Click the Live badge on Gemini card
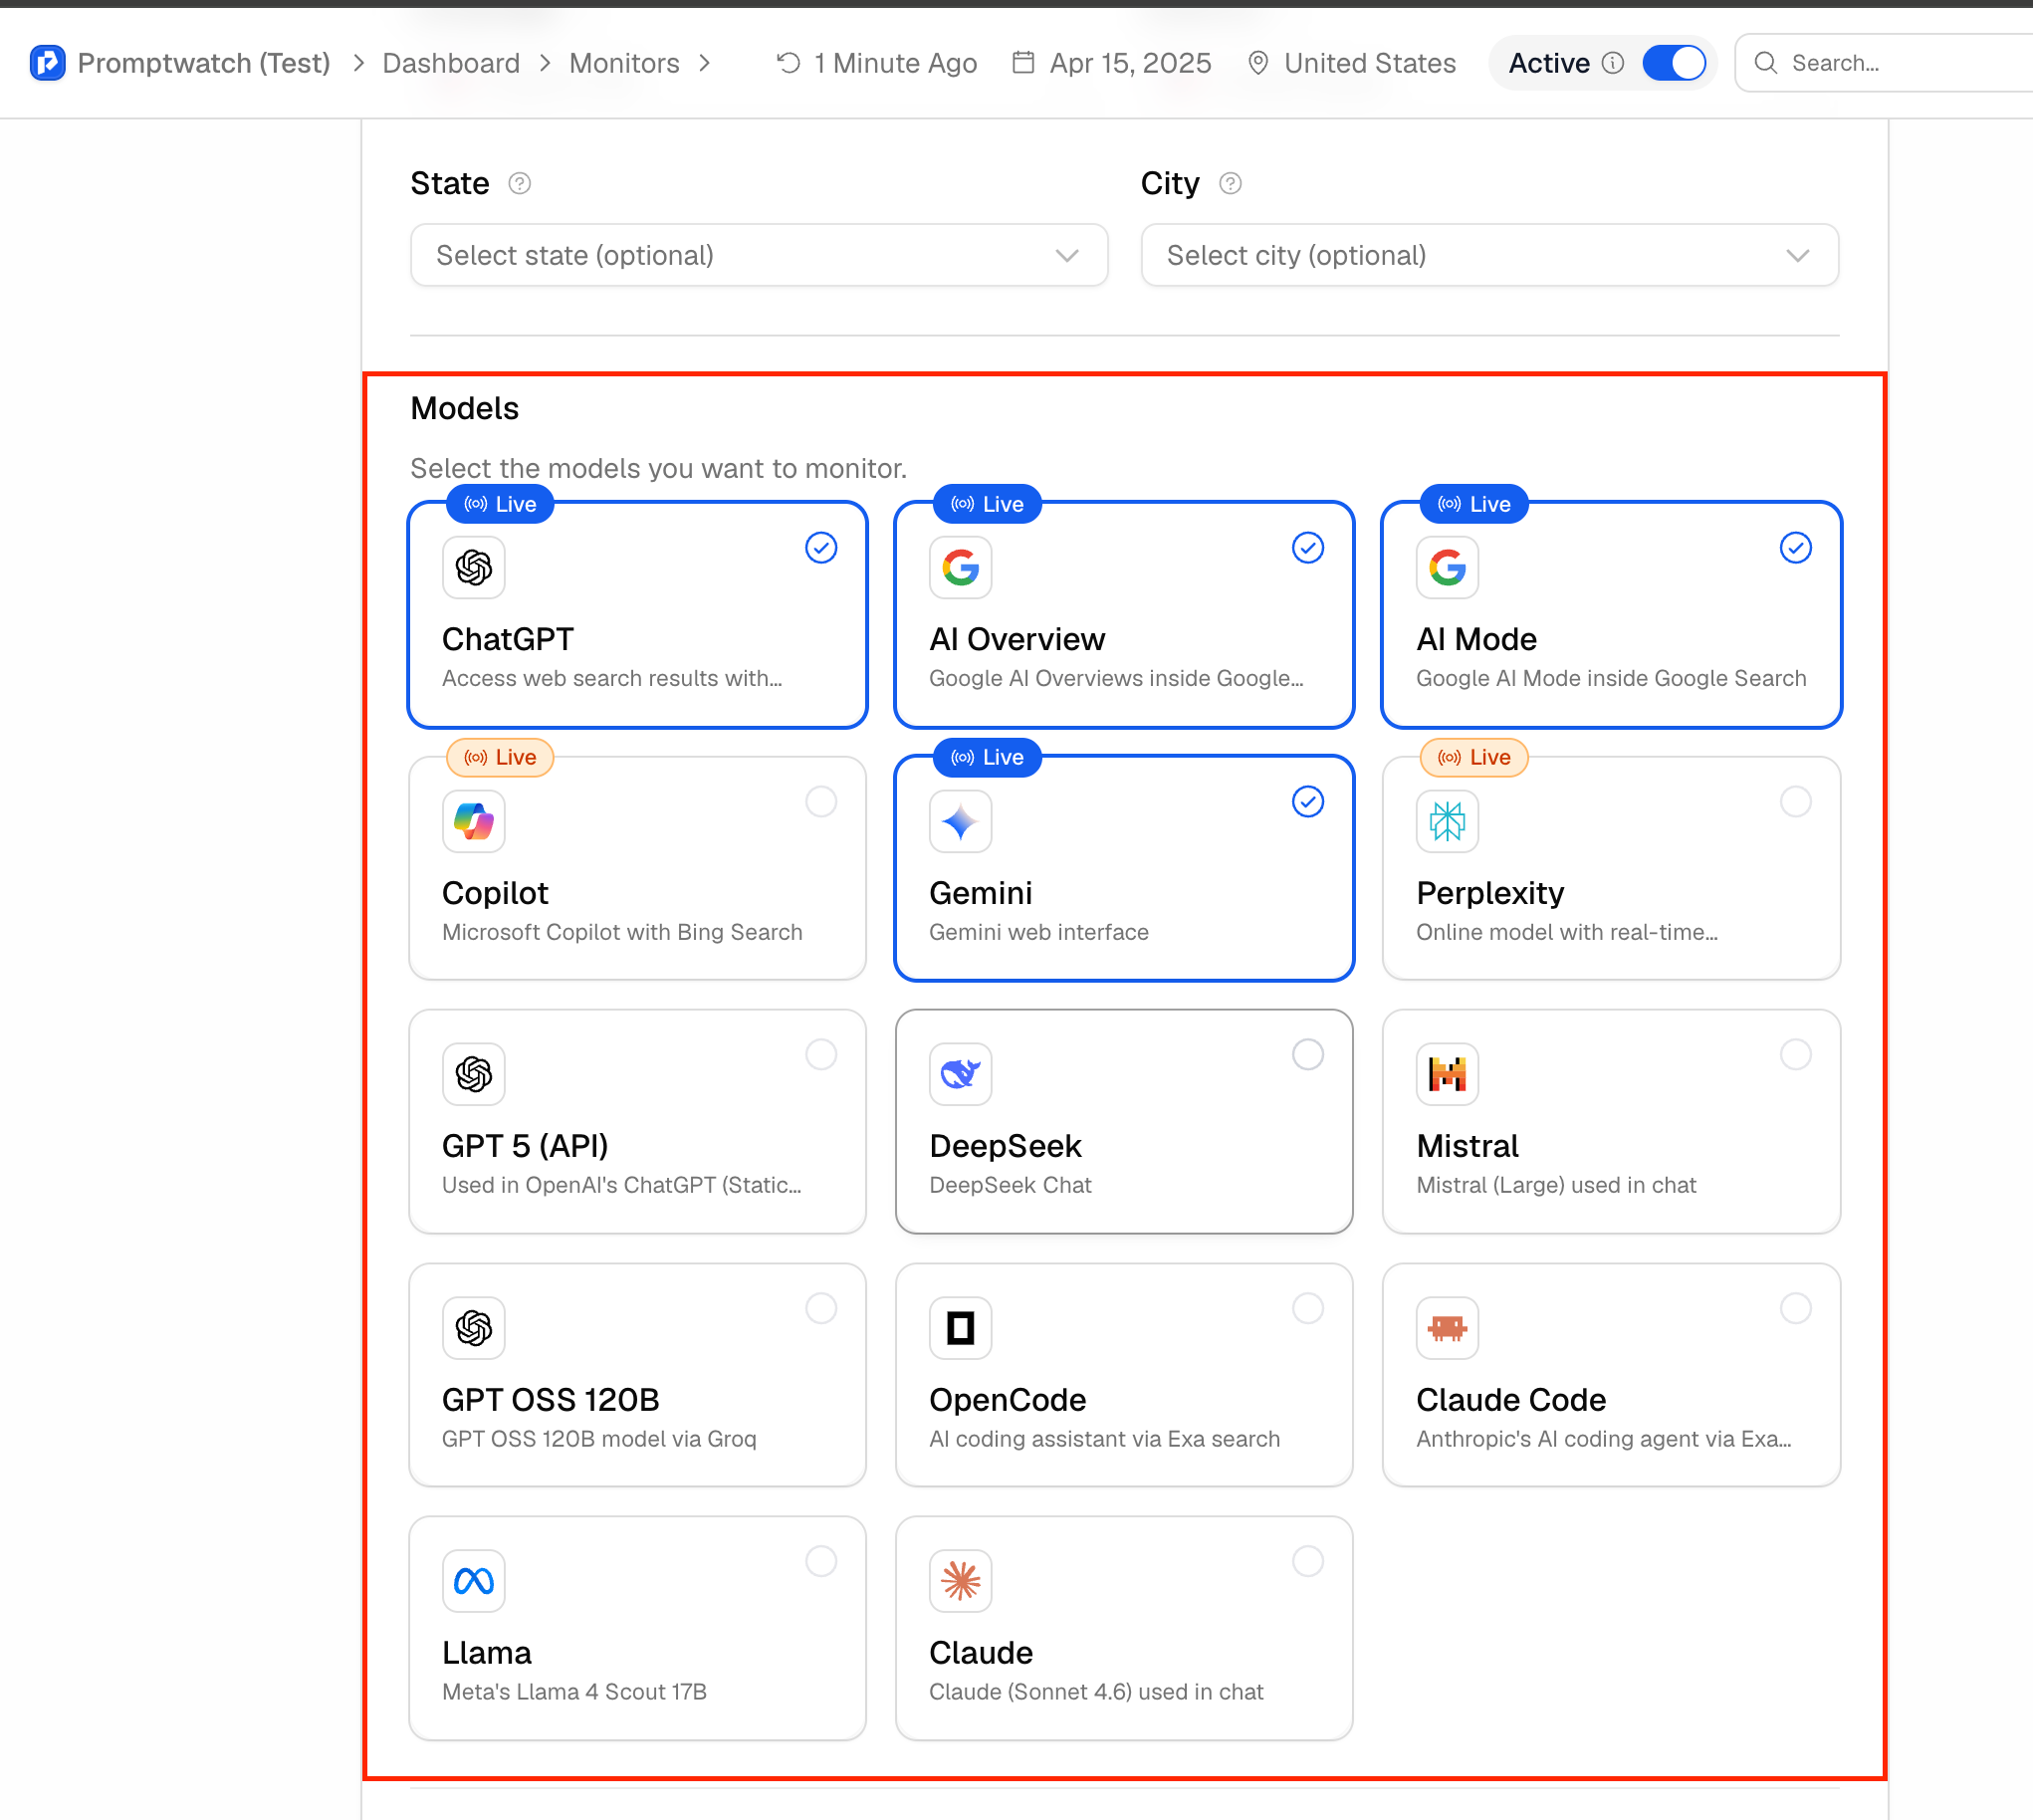The height and width of the screenshot is (1820, 2033). click(988, 758)
